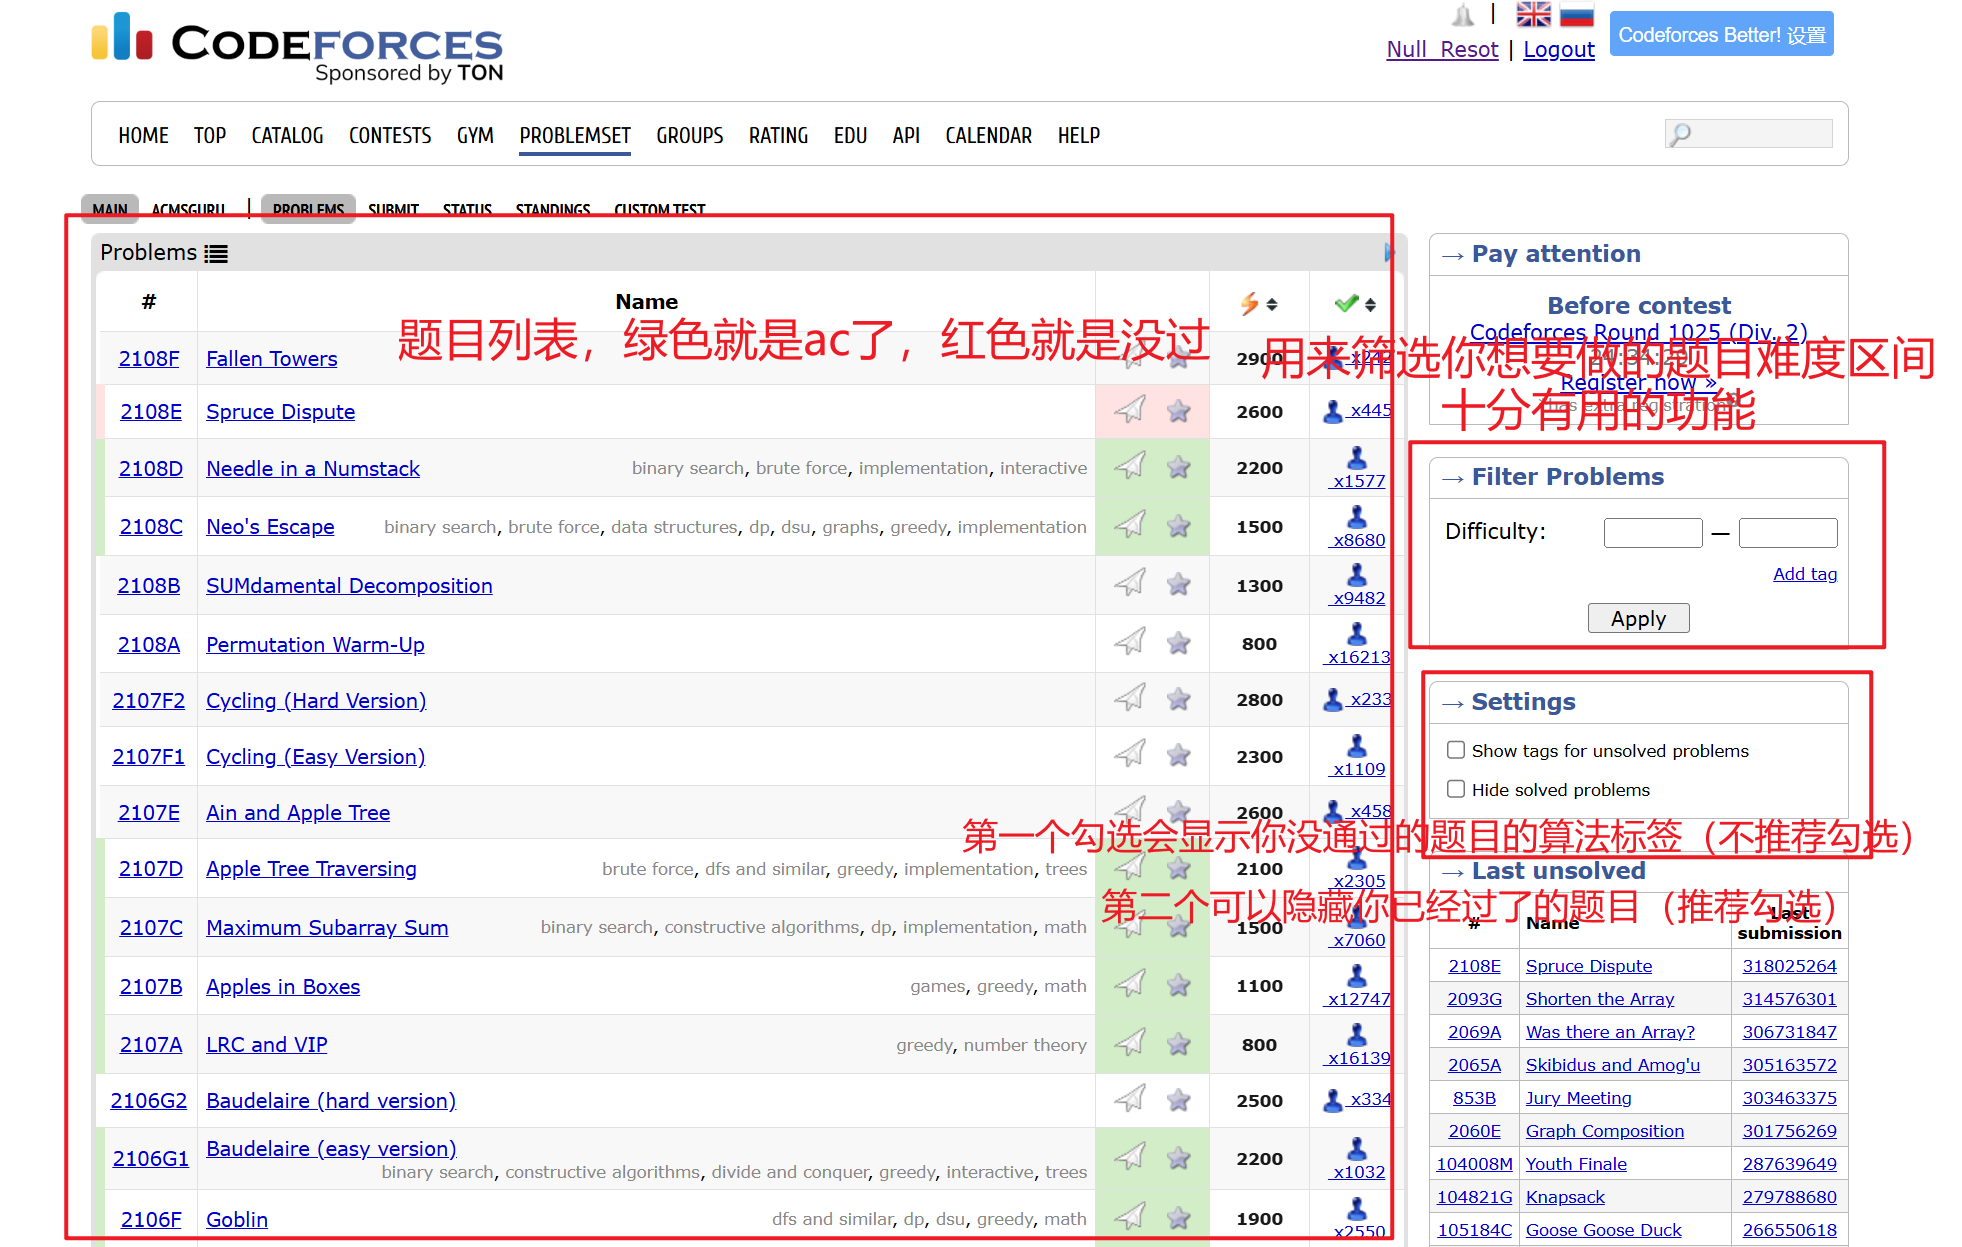Enable 'Show tags for unsolved problems'
1962x1247 pixels.
(1456, 749)
